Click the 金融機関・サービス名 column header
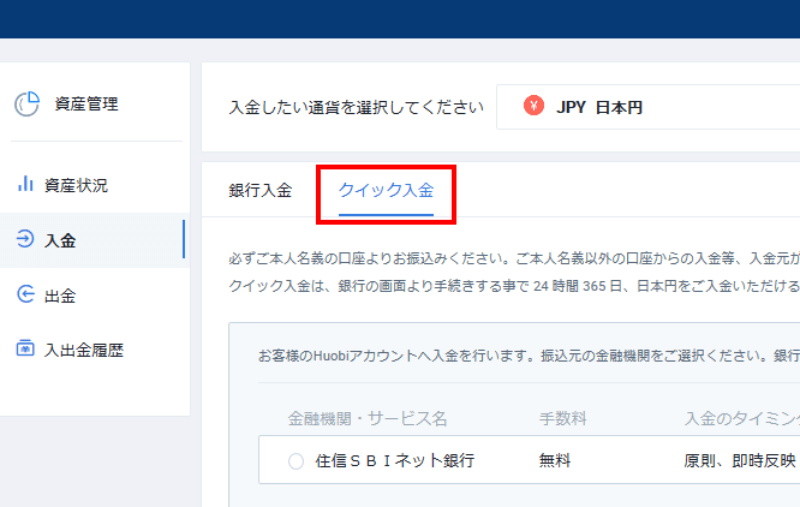This screenshot has height=507, width=800. (x=367, y=418)
